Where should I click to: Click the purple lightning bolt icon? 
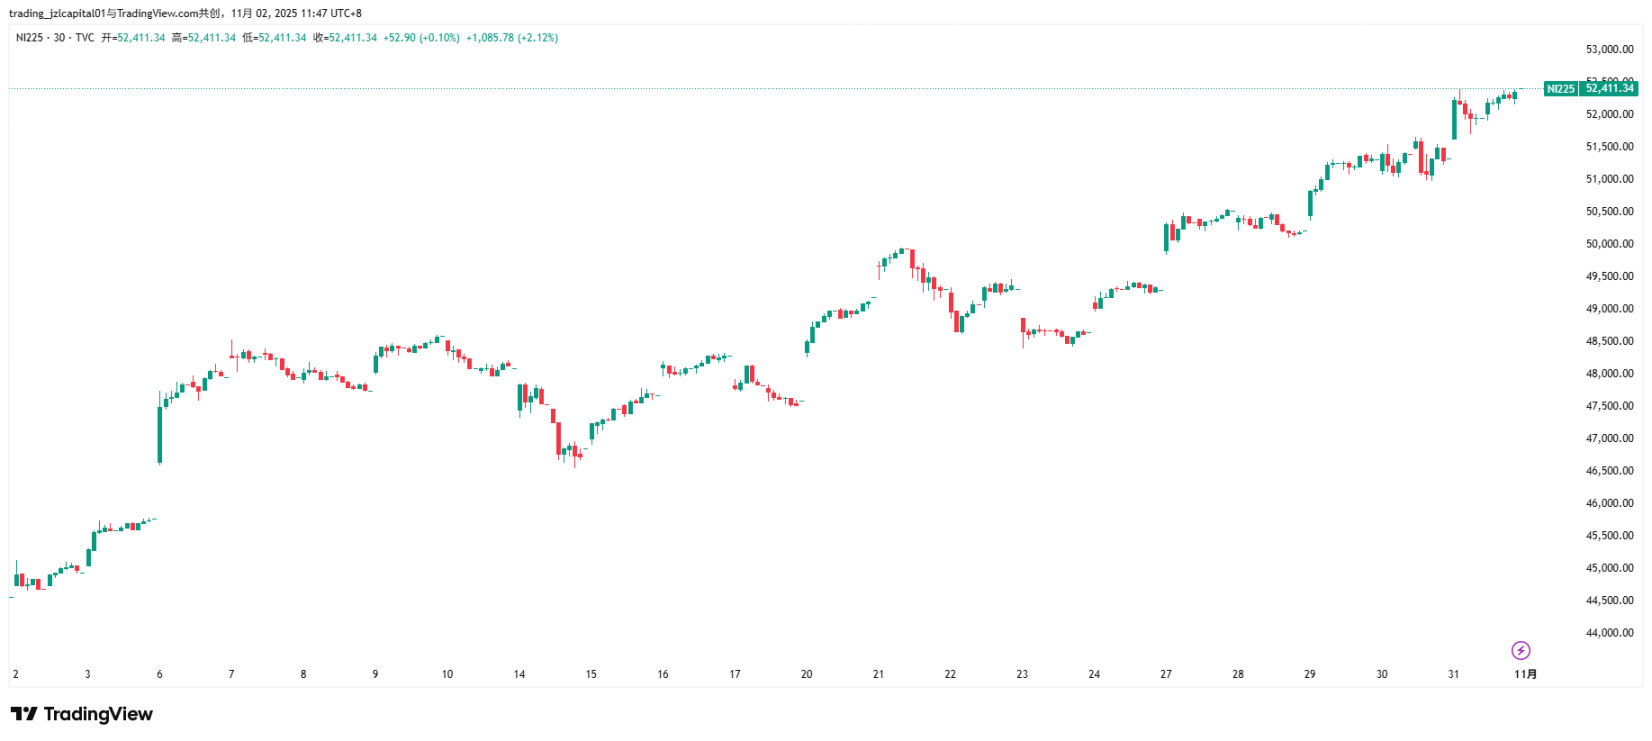point(1520,651)
